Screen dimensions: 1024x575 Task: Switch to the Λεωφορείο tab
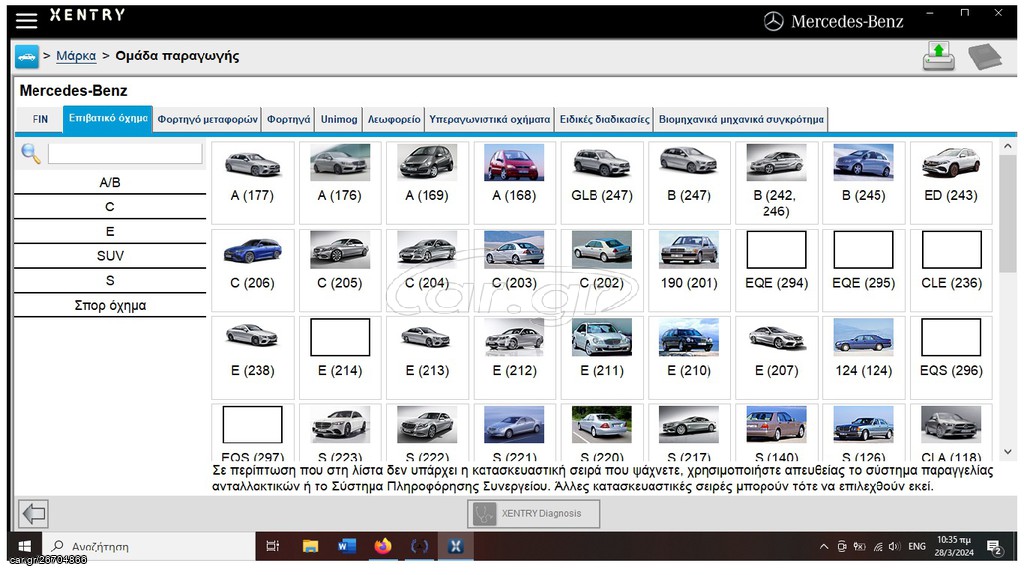[394, 120]
